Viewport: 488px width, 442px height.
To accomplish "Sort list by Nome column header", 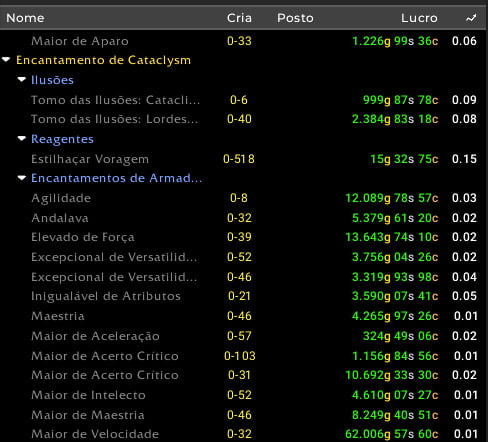I will pyautogui.click(x=25, y=18).
